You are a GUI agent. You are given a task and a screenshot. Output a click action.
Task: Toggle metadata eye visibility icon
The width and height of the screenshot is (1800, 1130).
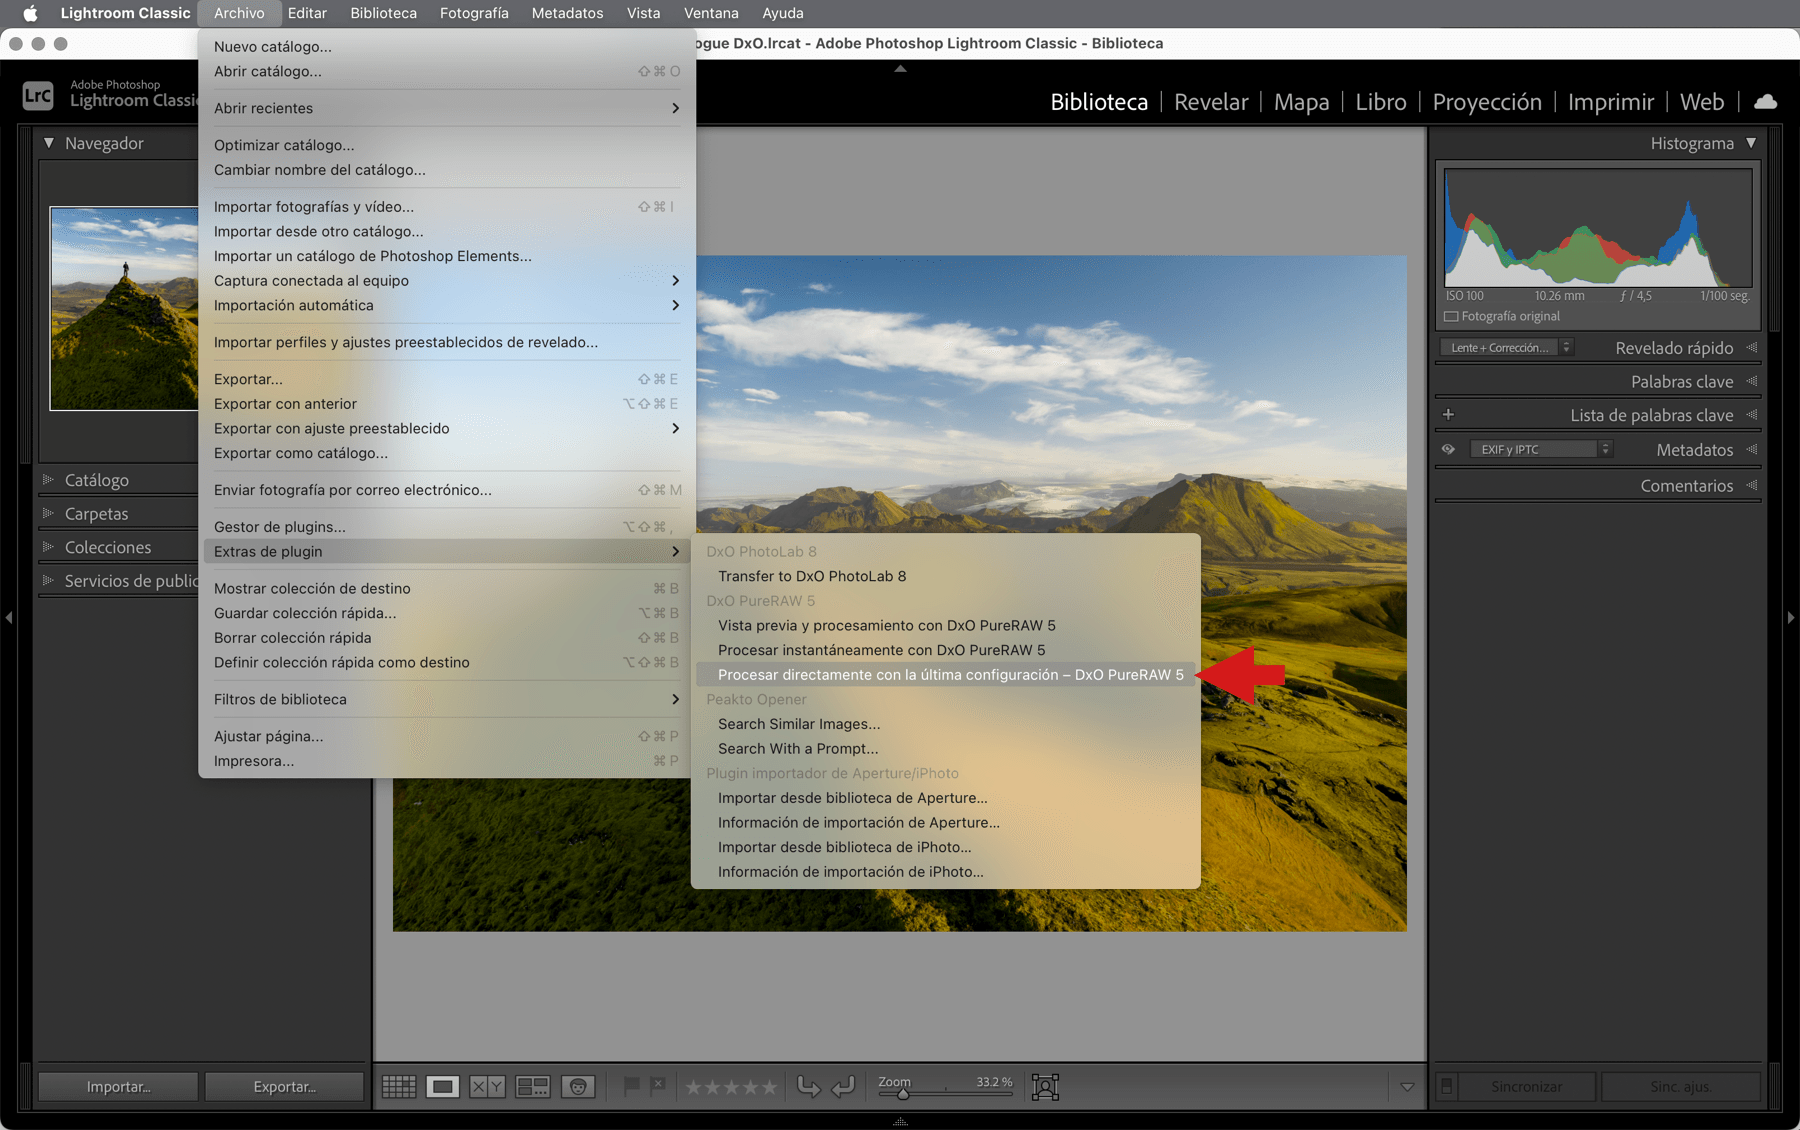tap(1448, 449)
